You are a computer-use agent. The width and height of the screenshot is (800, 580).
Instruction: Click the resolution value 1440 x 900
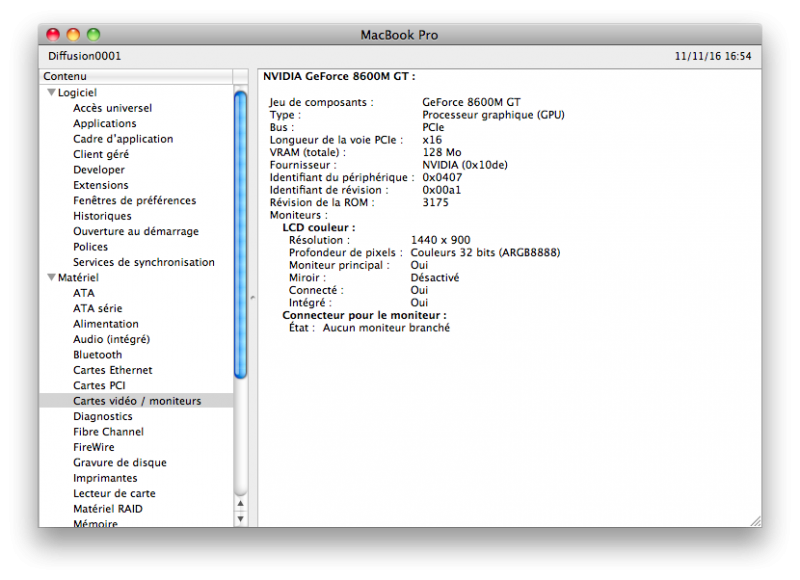tap(440, 240)
